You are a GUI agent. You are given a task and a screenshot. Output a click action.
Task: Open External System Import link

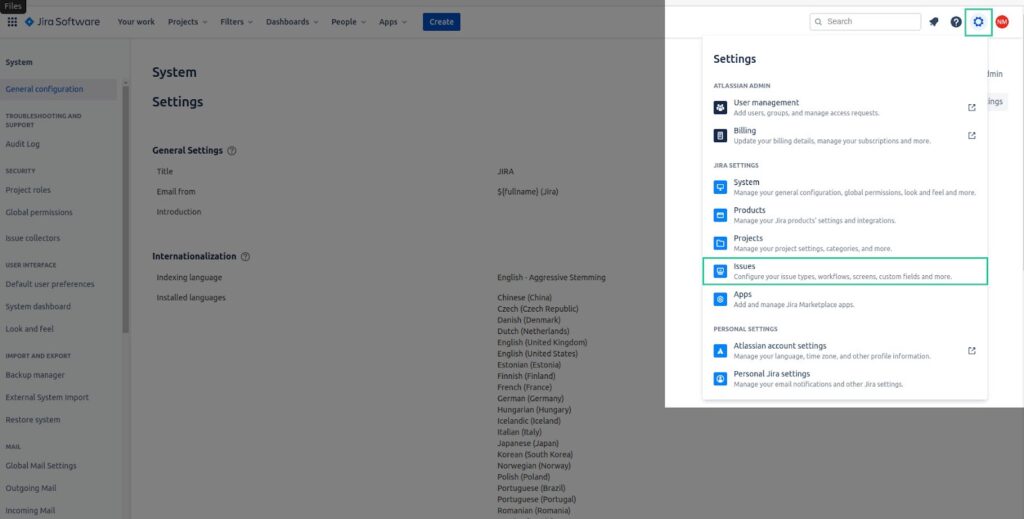point(47,398)
